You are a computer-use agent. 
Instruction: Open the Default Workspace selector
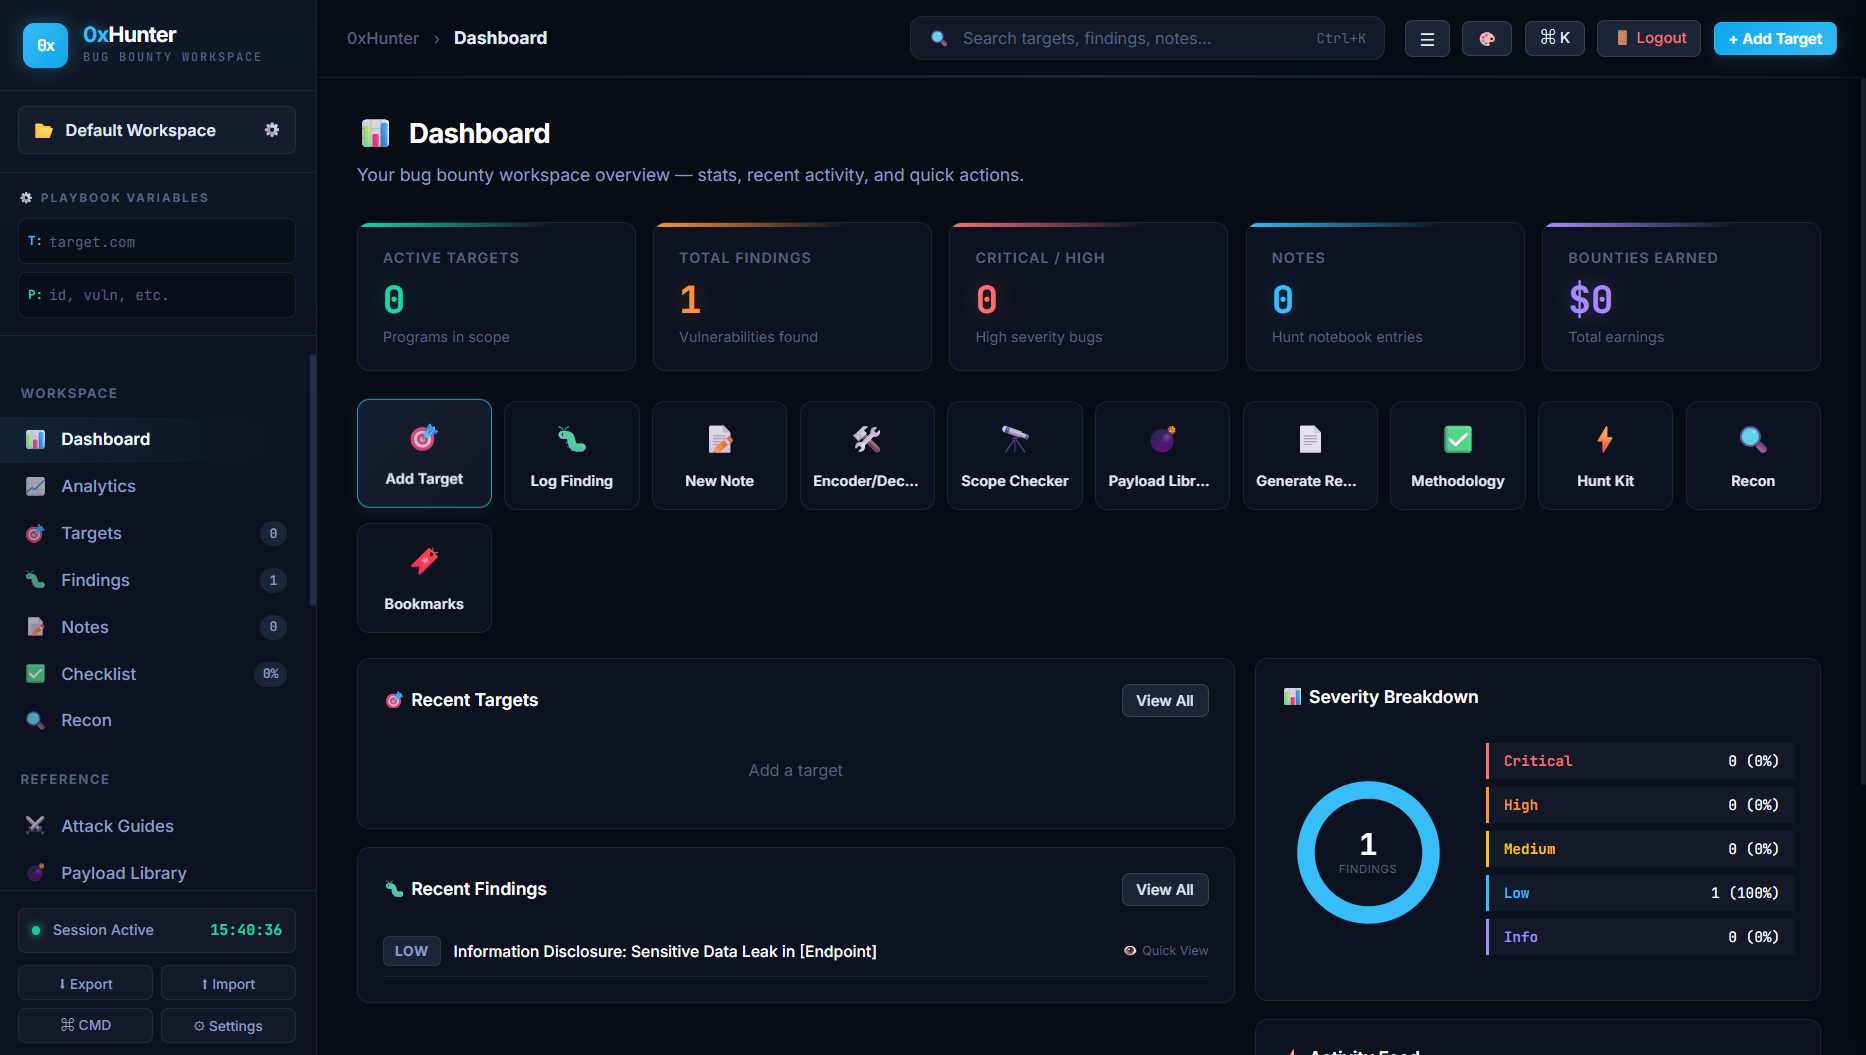pos(157,130)
